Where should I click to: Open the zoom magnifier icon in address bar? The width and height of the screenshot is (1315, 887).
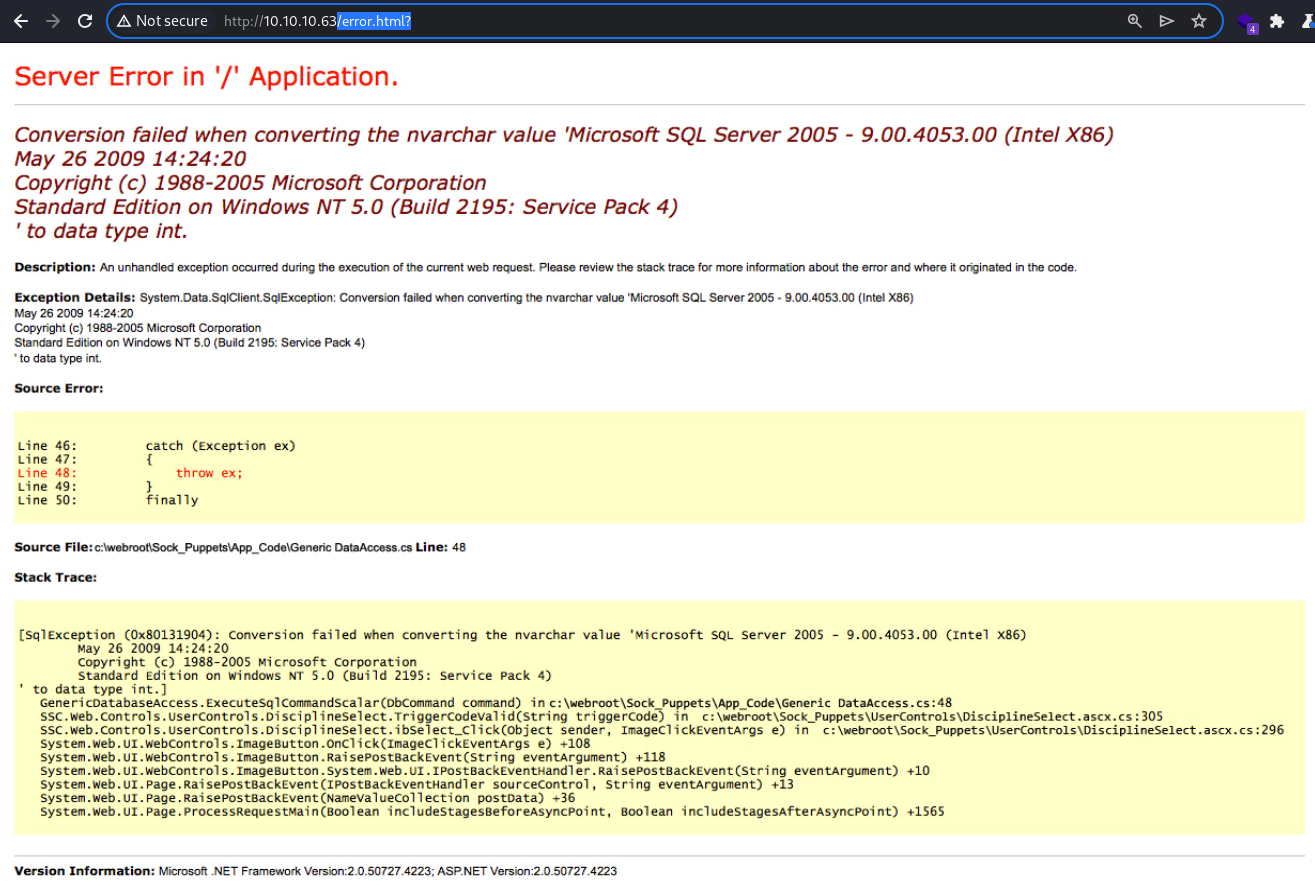[1134, 21]
